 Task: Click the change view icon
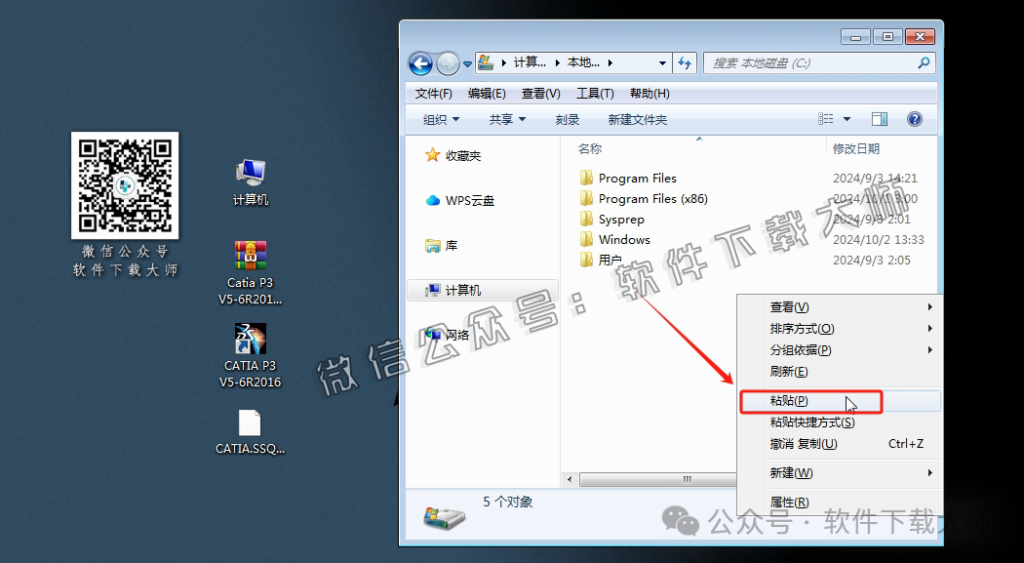[826, 119]
